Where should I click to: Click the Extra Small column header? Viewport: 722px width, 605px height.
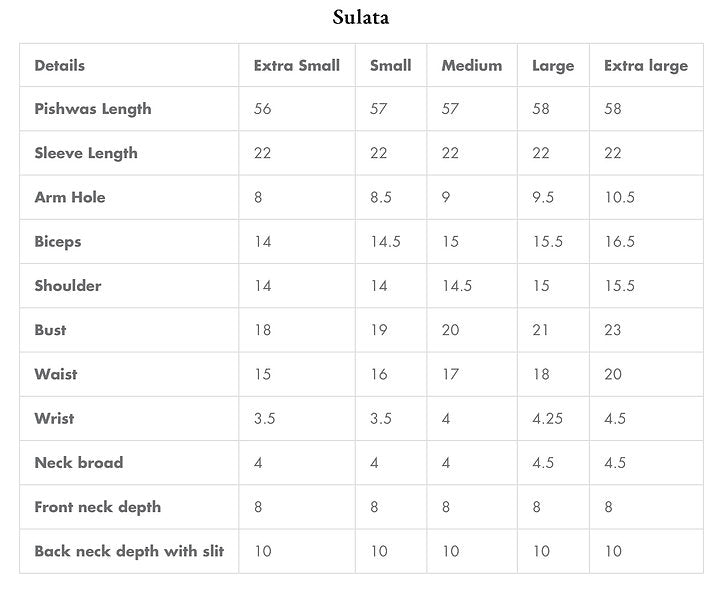pyautogui.click(x=296, y=66)
